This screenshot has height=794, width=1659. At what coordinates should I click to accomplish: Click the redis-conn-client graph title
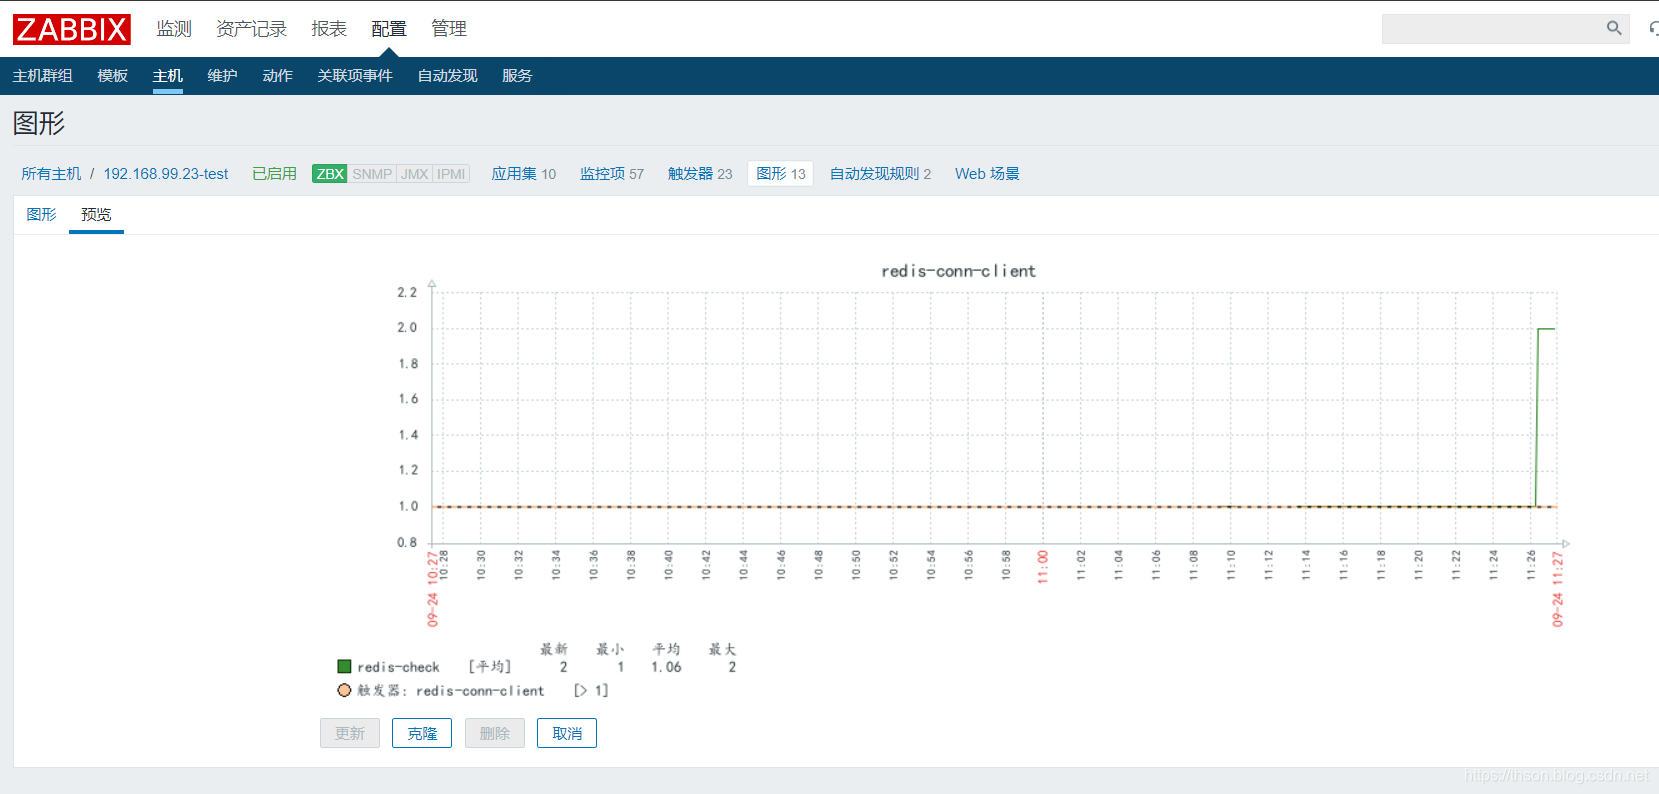click(x=958, y=271)
